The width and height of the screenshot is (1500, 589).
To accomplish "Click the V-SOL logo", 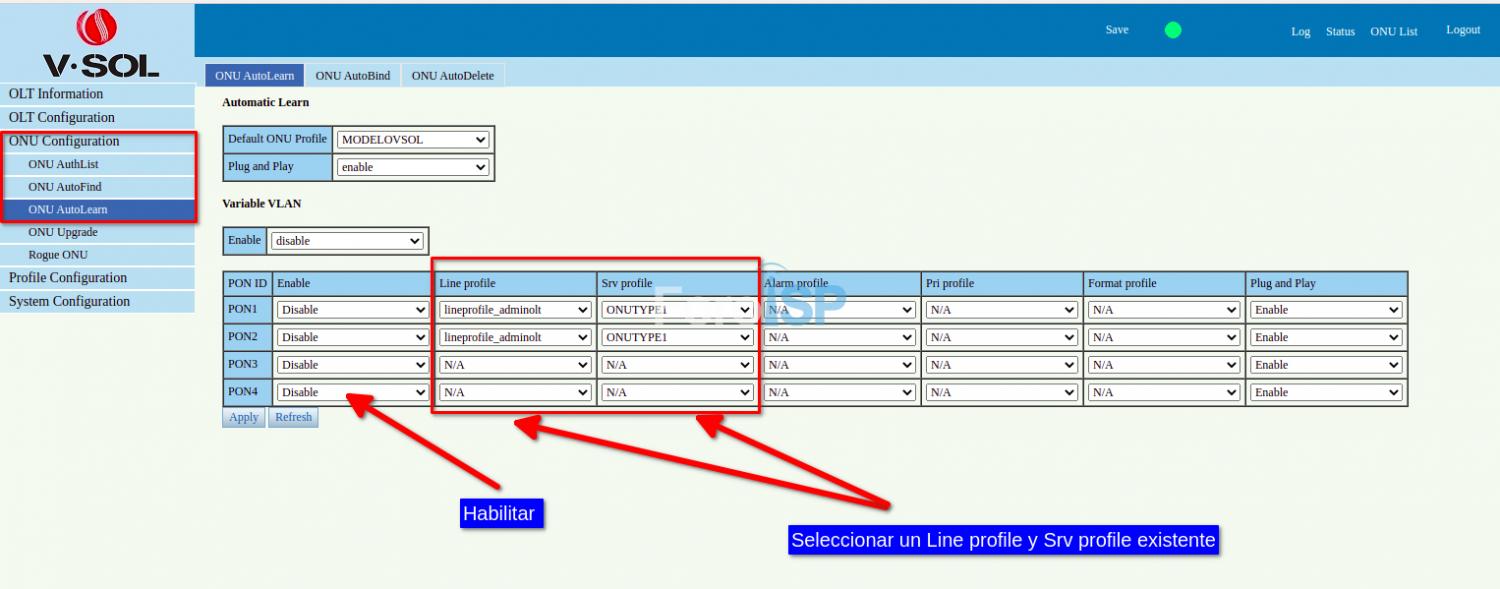I will point(97,44).
